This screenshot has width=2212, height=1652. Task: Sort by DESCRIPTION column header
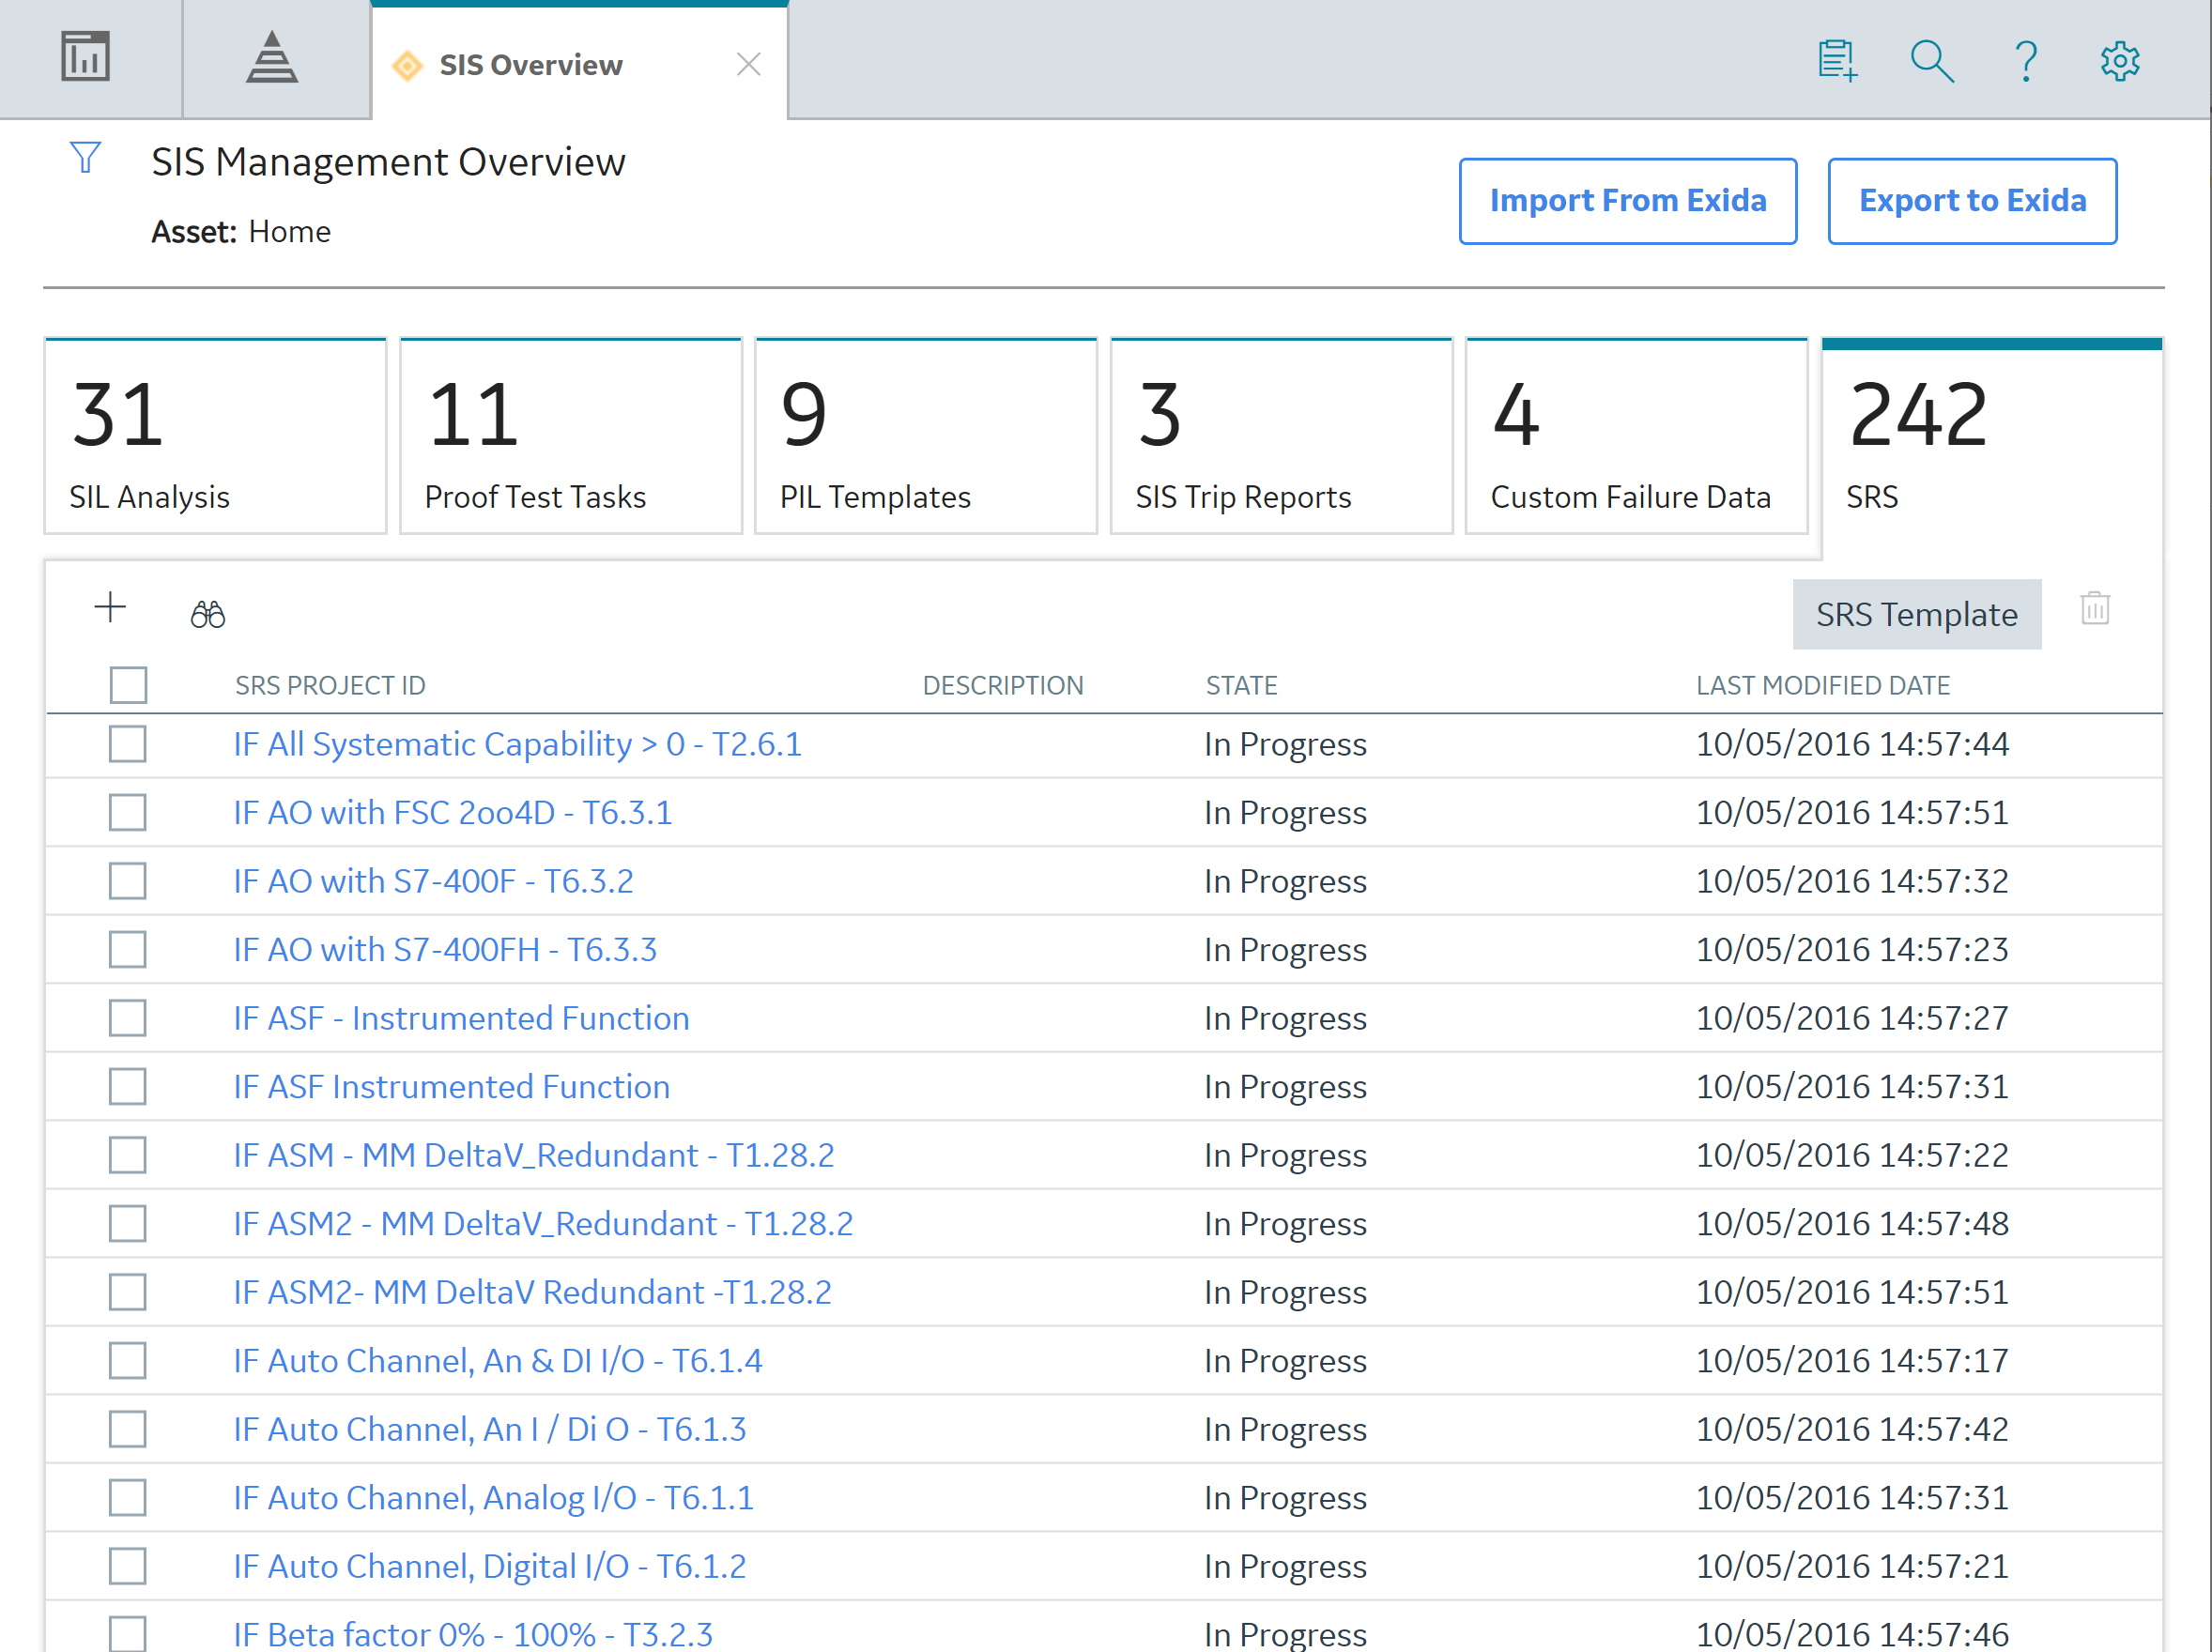(1003, 685)
